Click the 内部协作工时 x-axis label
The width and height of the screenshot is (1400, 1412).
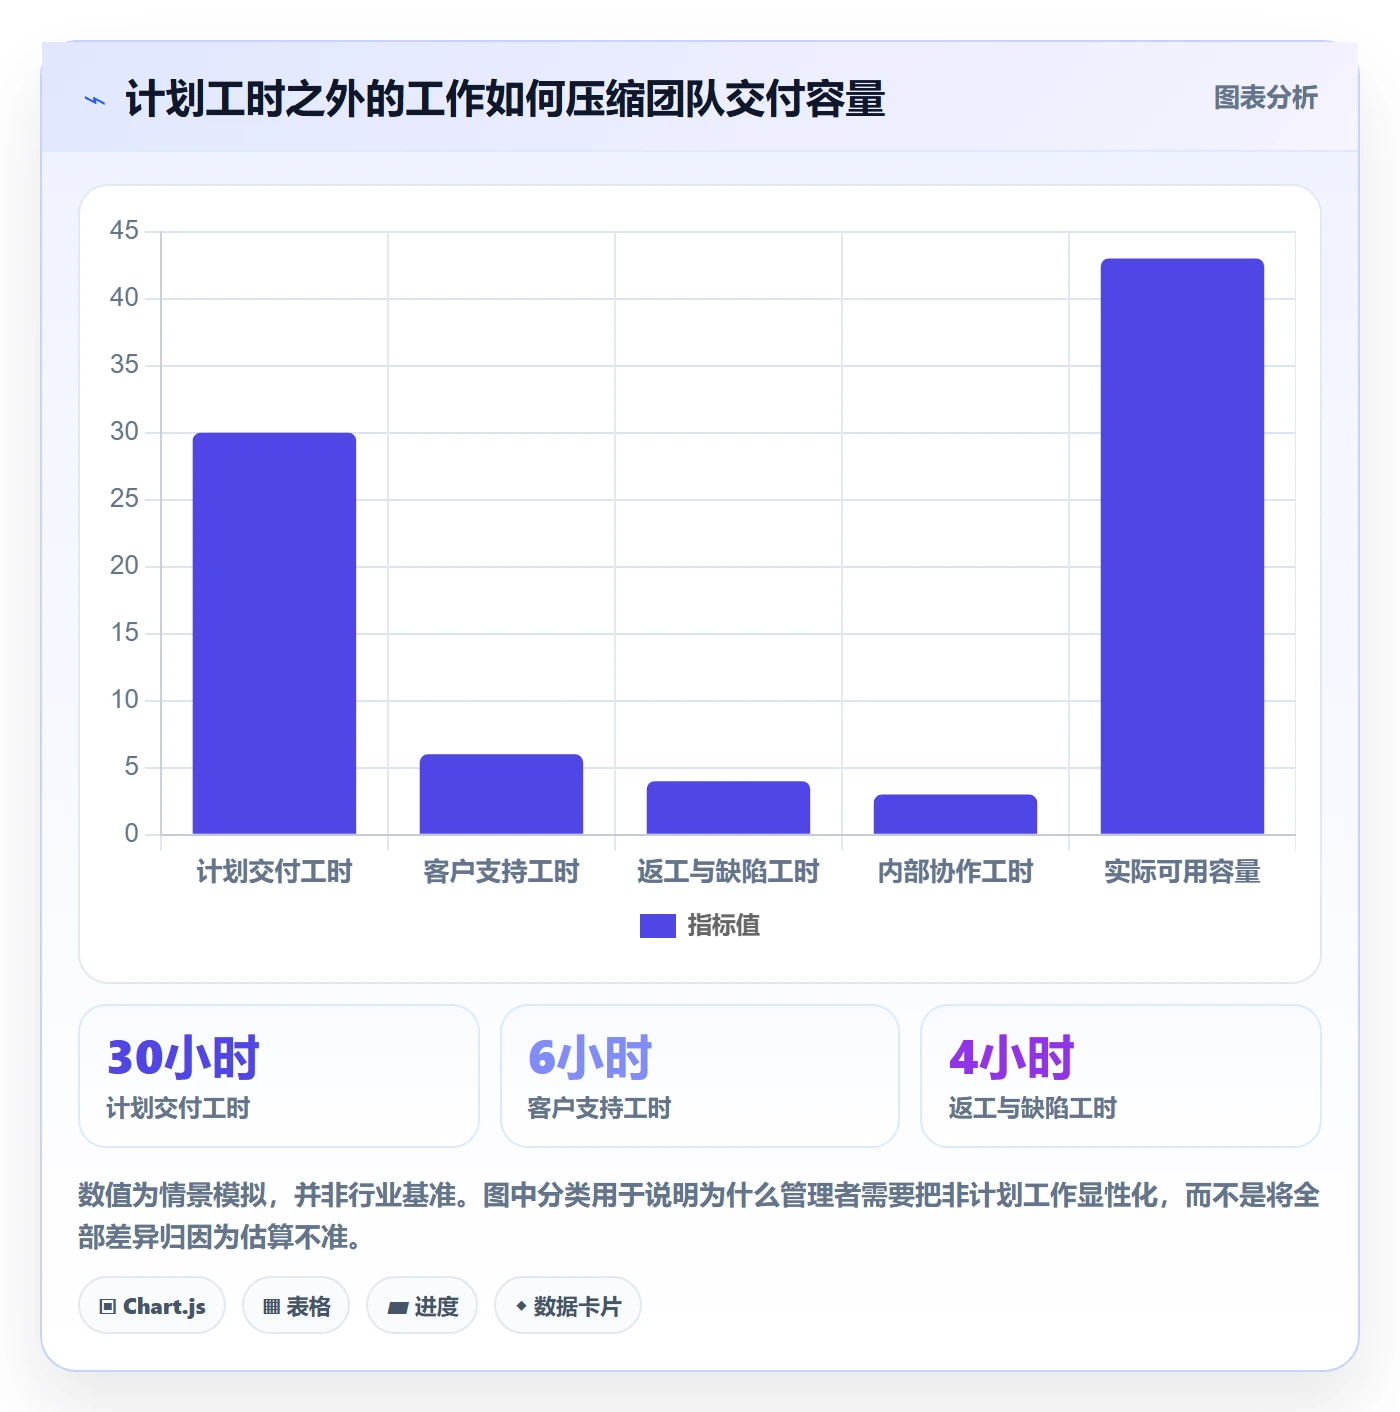955,872
